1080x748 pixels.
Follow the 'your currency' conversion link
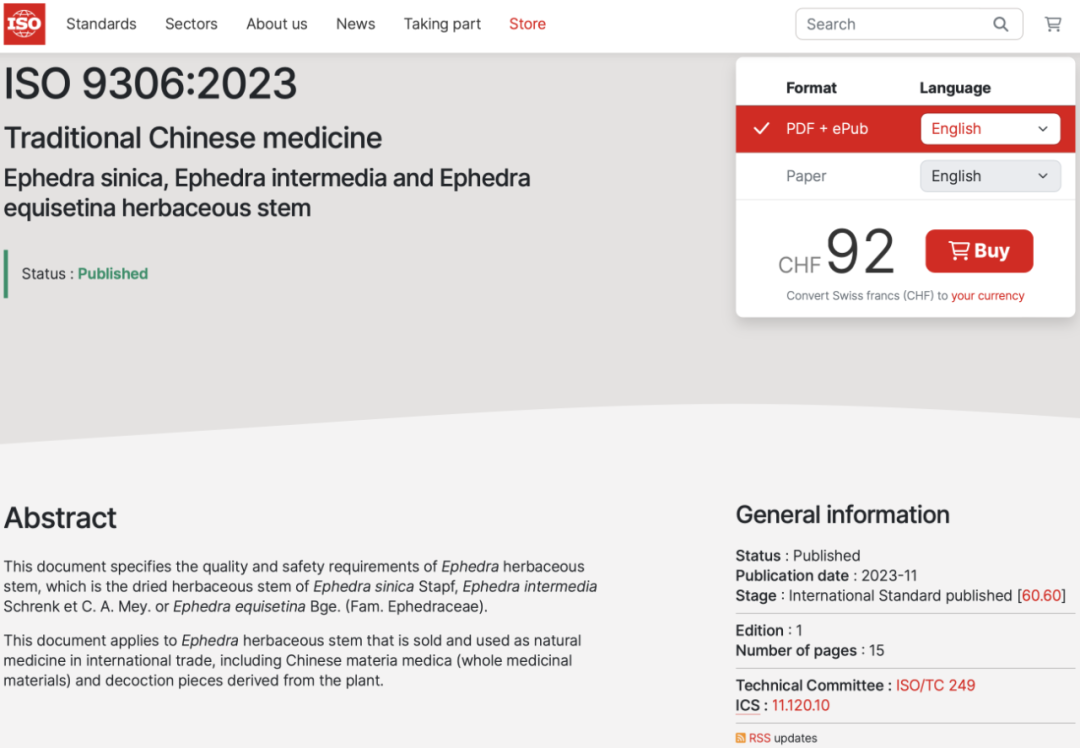click(987, 296)
